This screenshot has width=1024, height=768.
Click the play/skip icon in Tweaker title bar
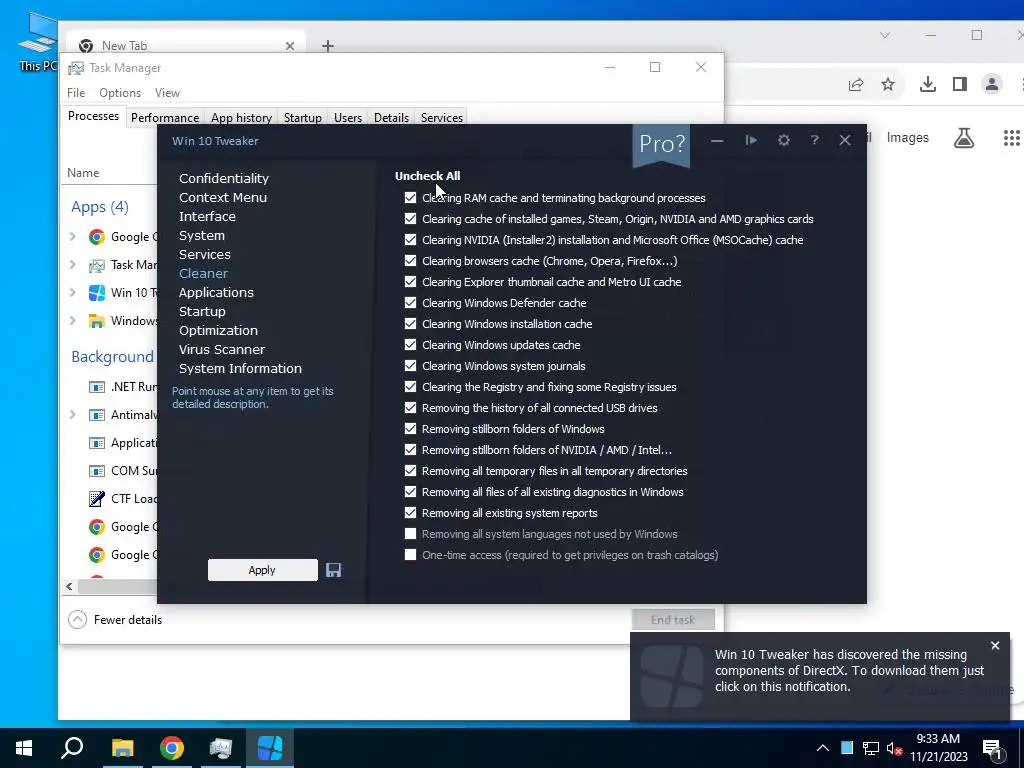[751, 140]
